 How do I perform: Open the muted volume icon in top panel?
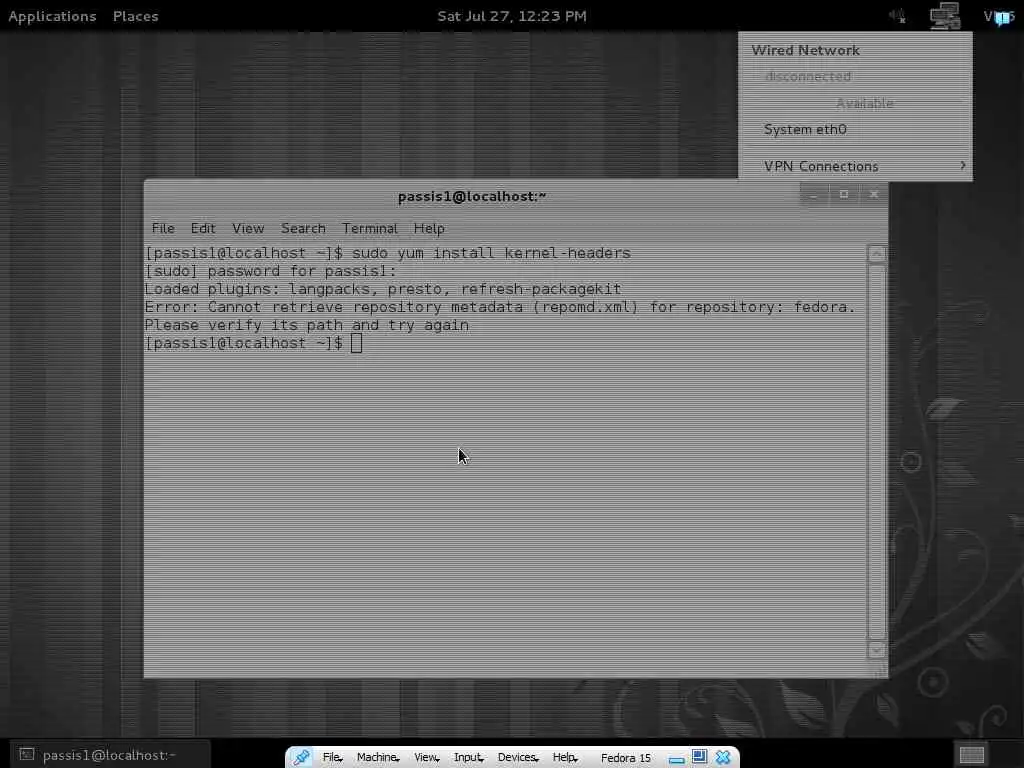pyautogui.click(x=897, y=16)
